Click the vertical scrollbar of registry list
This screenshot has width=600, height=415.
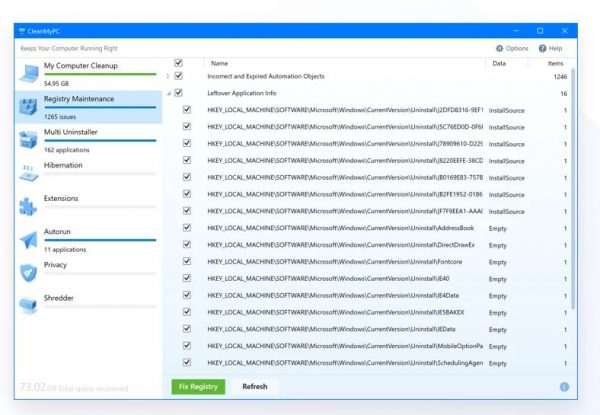pos(573,189)
